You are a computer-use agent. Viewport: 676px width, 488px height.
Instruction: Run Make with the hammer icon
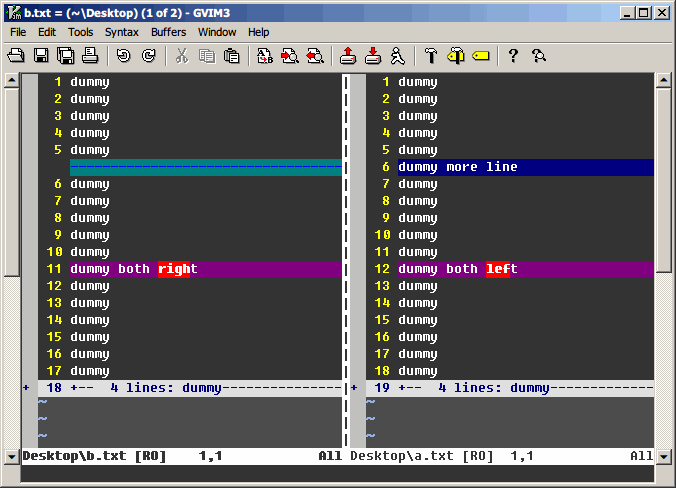(431, 56)
